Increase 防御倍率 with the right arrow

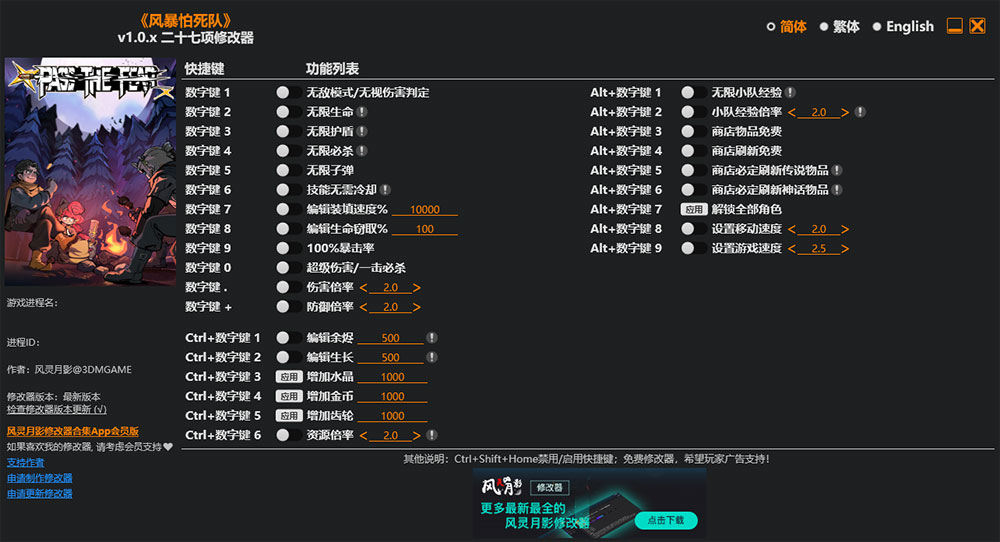point(416,307)
